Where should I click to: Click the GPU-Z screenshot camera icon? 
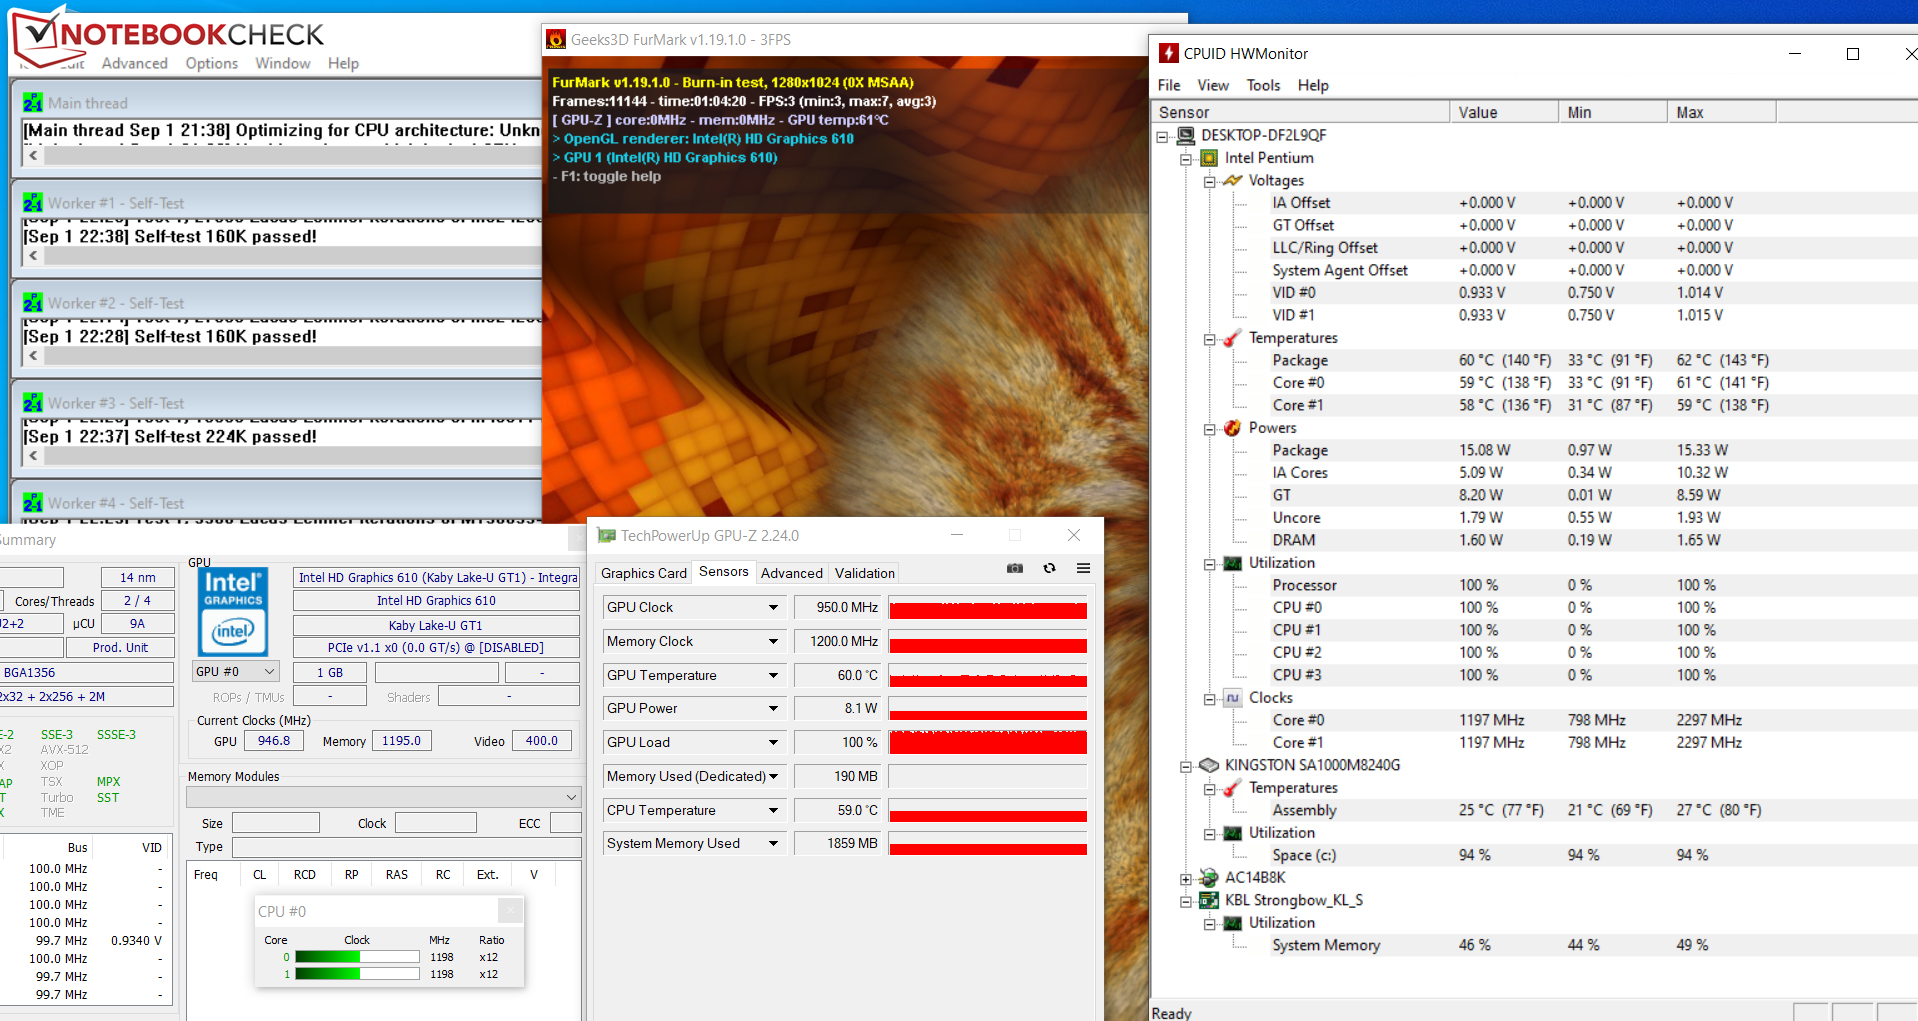[1015, 568]
